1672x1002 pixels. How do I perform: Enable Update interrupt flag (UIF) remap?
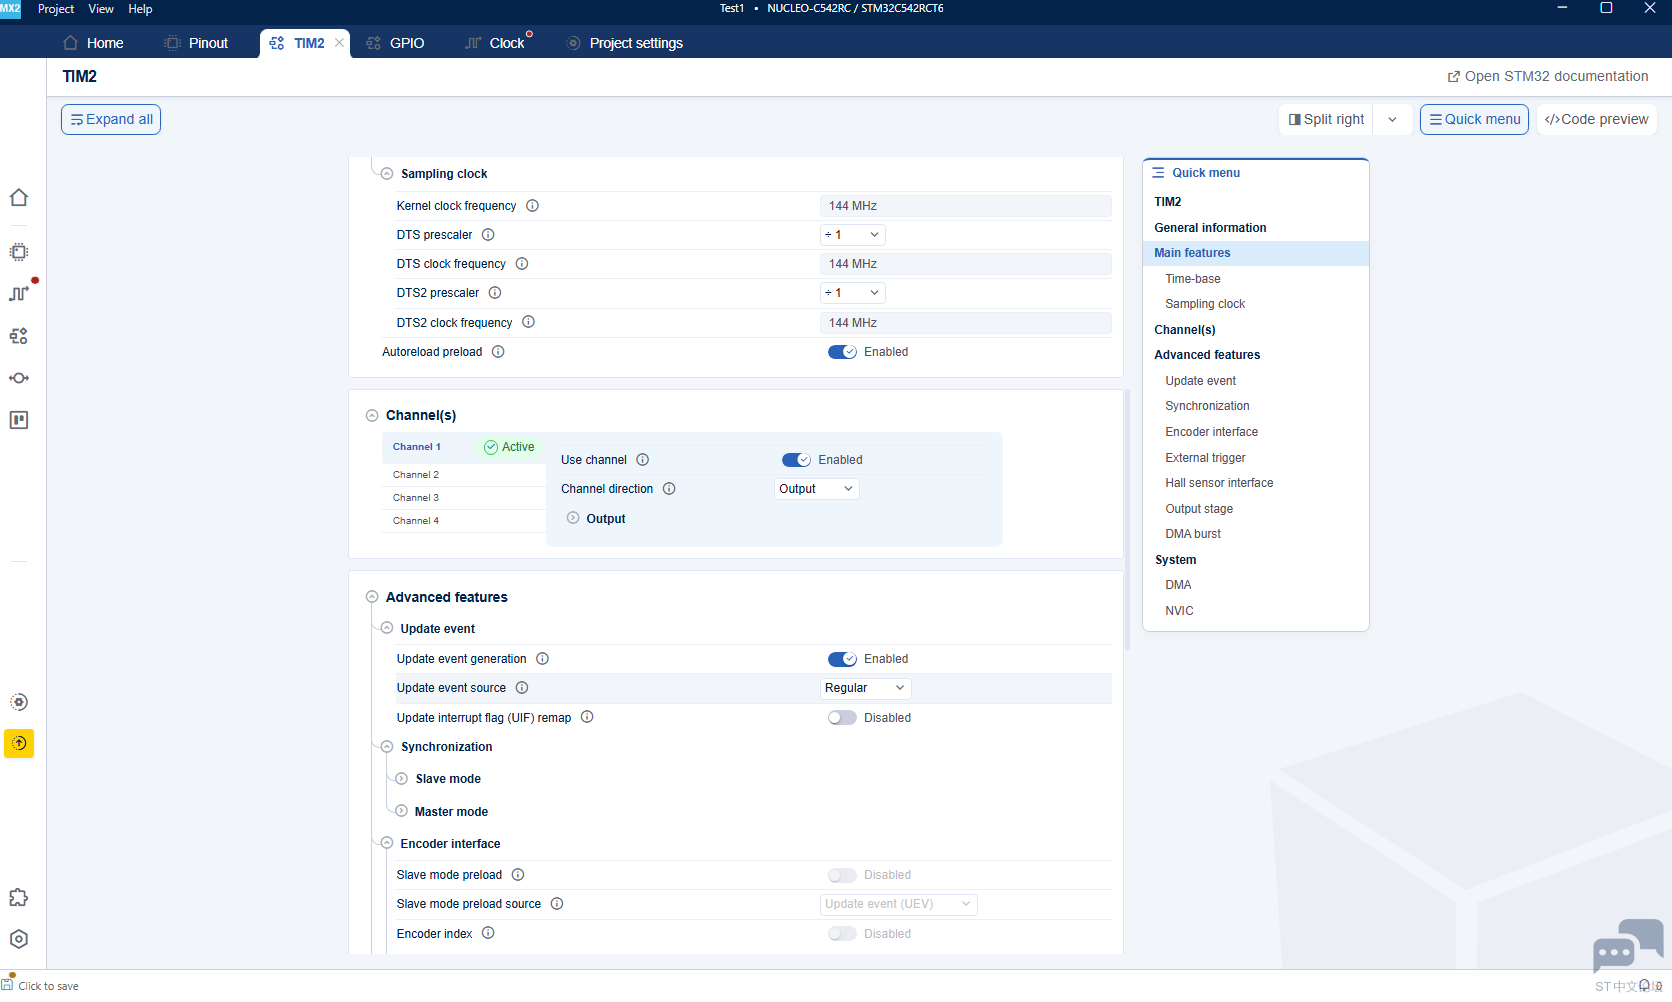pos(842,718)
